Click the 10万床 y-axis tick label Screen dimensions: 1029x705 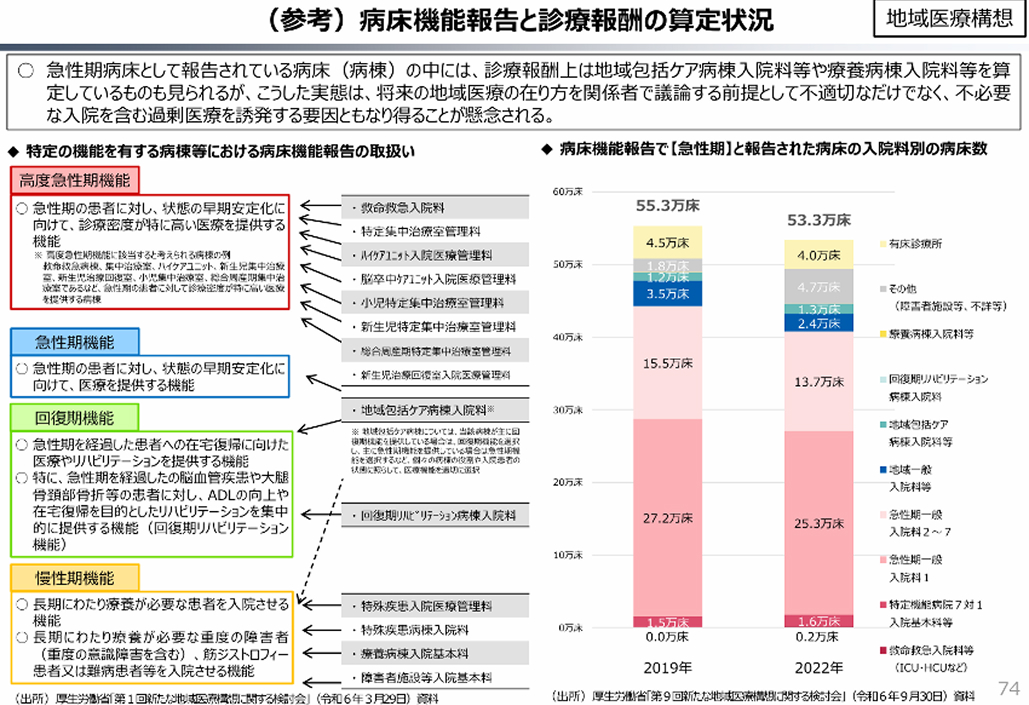[568, 555]
